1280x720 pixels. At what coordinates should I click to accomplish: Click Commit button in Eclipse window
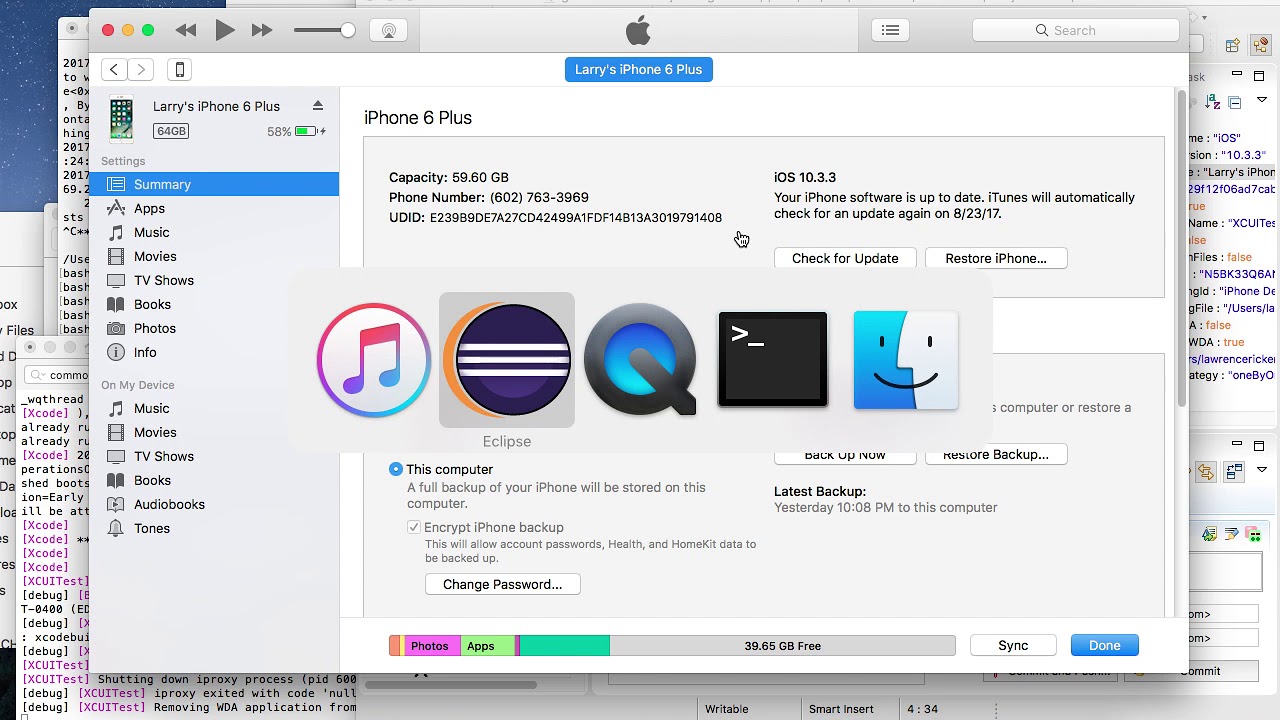pos(1200,671)
